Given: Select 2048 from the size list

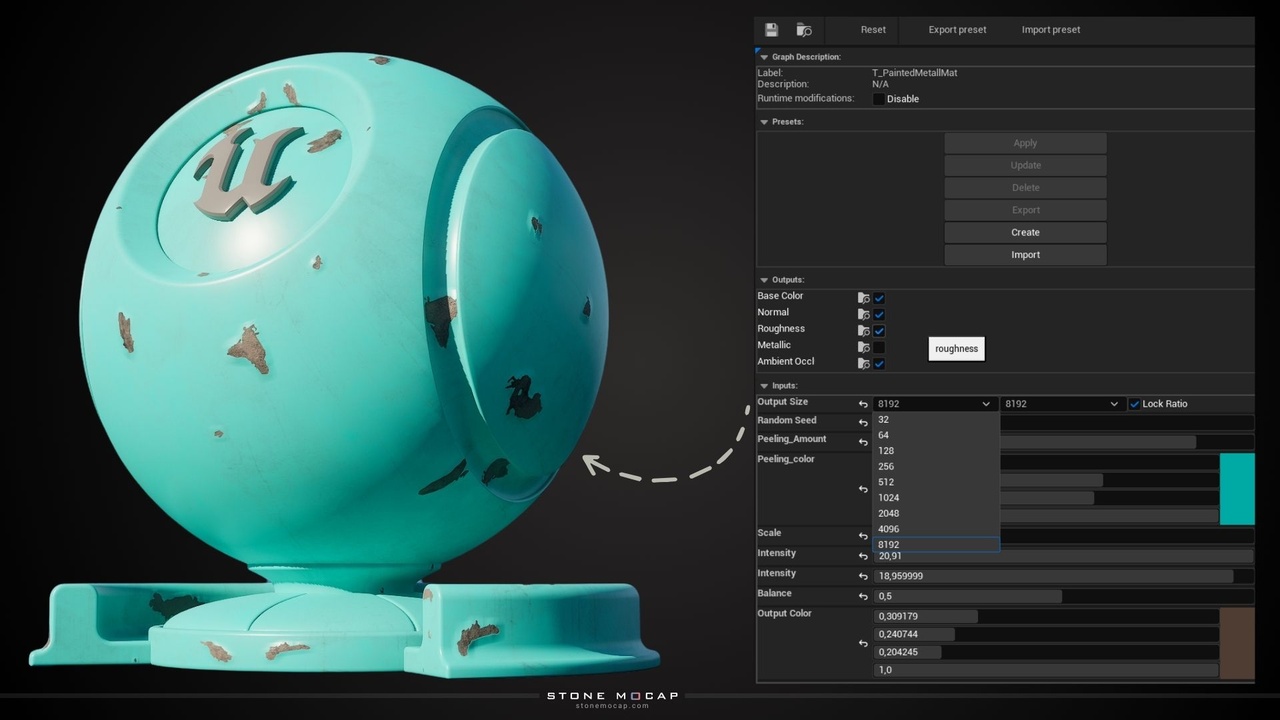Looking at the screenshot, I should [x=888, y=513].
